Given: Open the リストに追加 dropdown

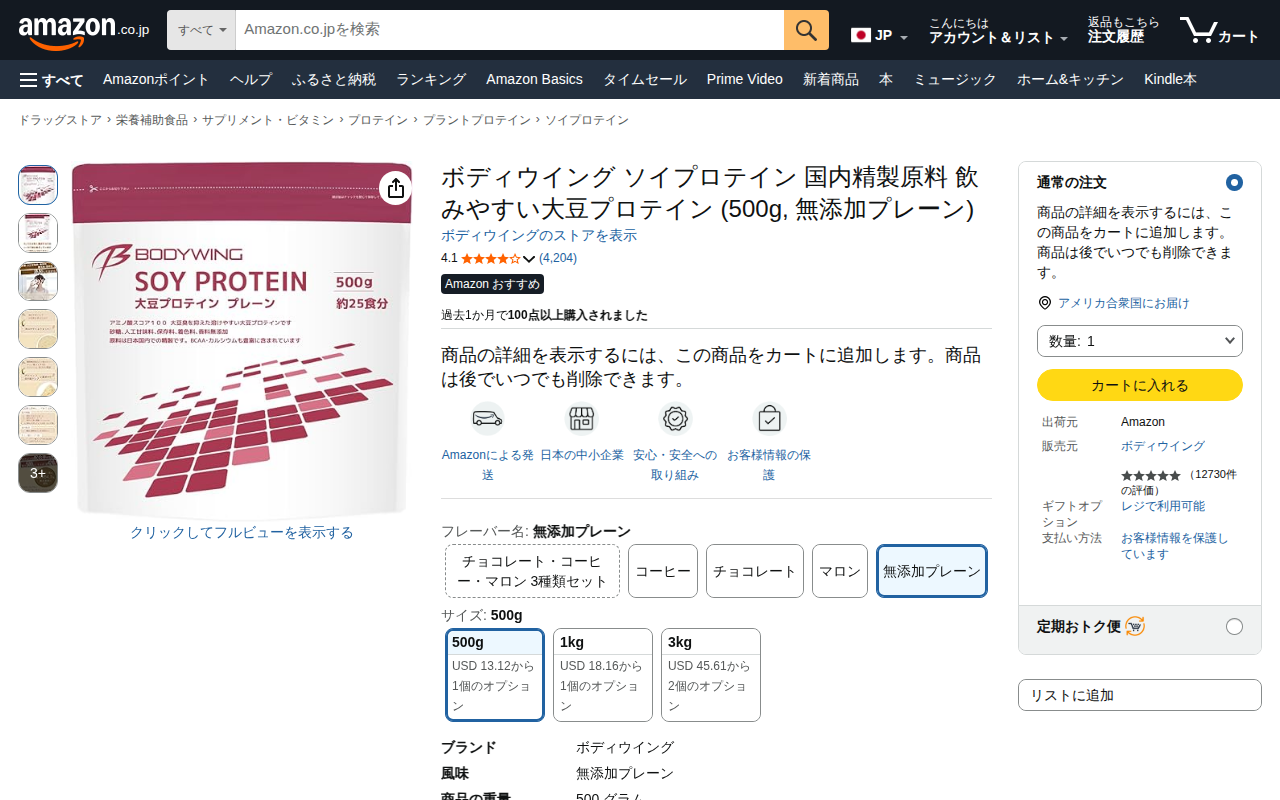Looking at the screenshot, I should click(x=1140, y=695).
